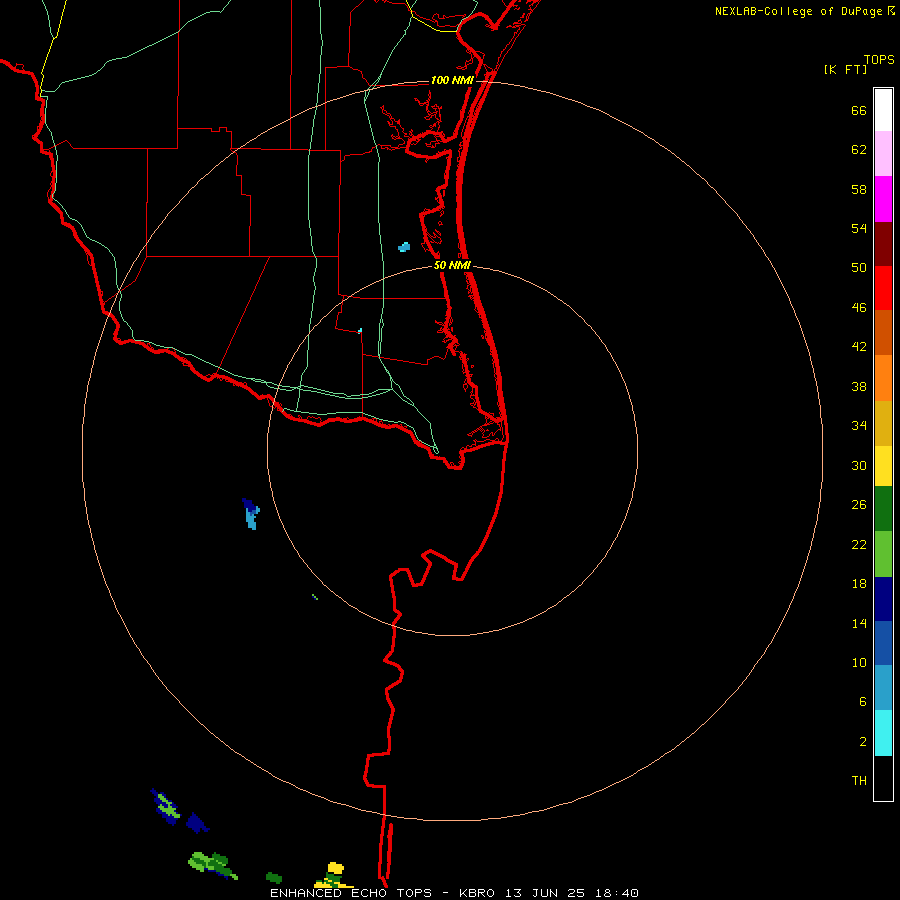Click the small dark green echo beside the yellow cell

tap(274, 878)
